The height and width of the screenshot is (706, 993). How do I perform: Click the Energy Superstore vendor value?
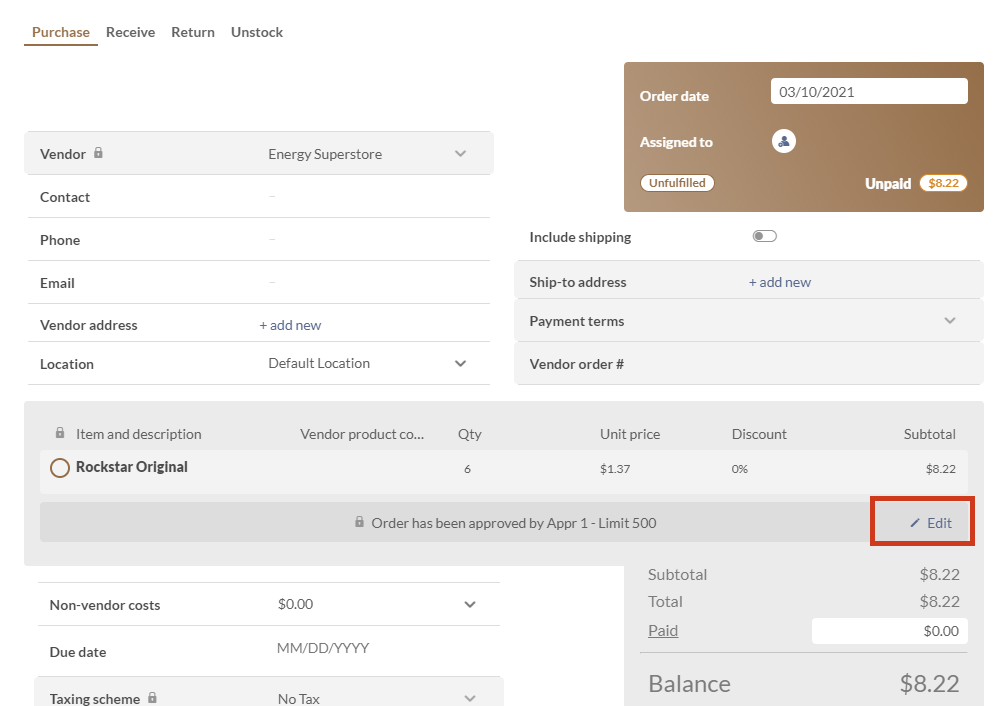(325, 154)
